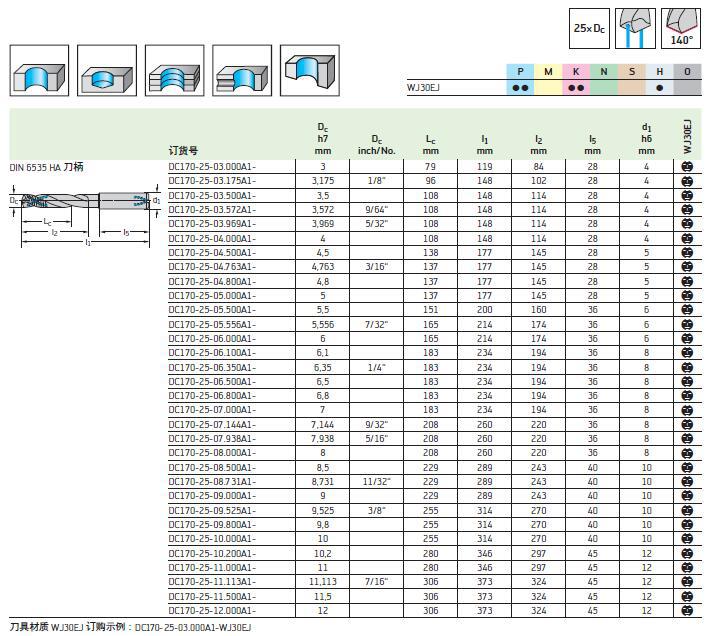Click the ordering example DC170-25-03.000A1-WJ30EJ
711x636 pixels.
point(193,628)
